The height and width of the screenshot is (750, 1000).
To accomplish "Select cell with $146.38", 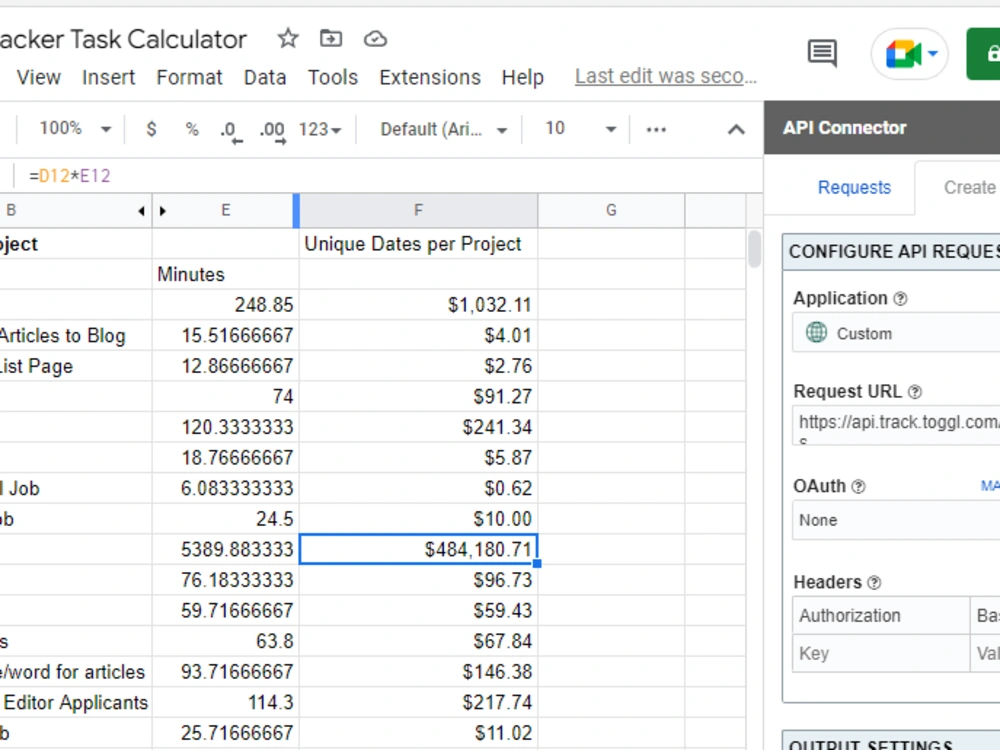I will pos(418,672).
